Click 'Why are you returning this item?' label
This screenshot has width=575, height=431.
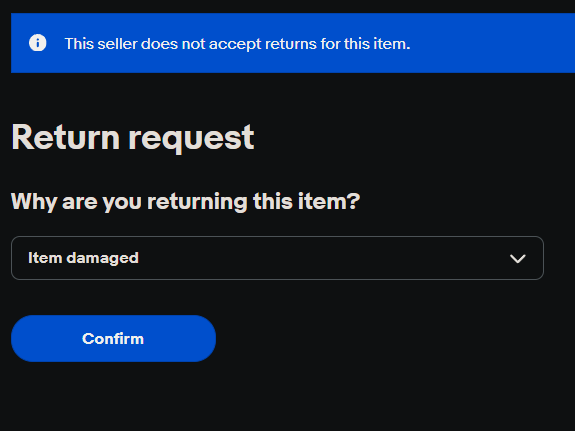186,201
